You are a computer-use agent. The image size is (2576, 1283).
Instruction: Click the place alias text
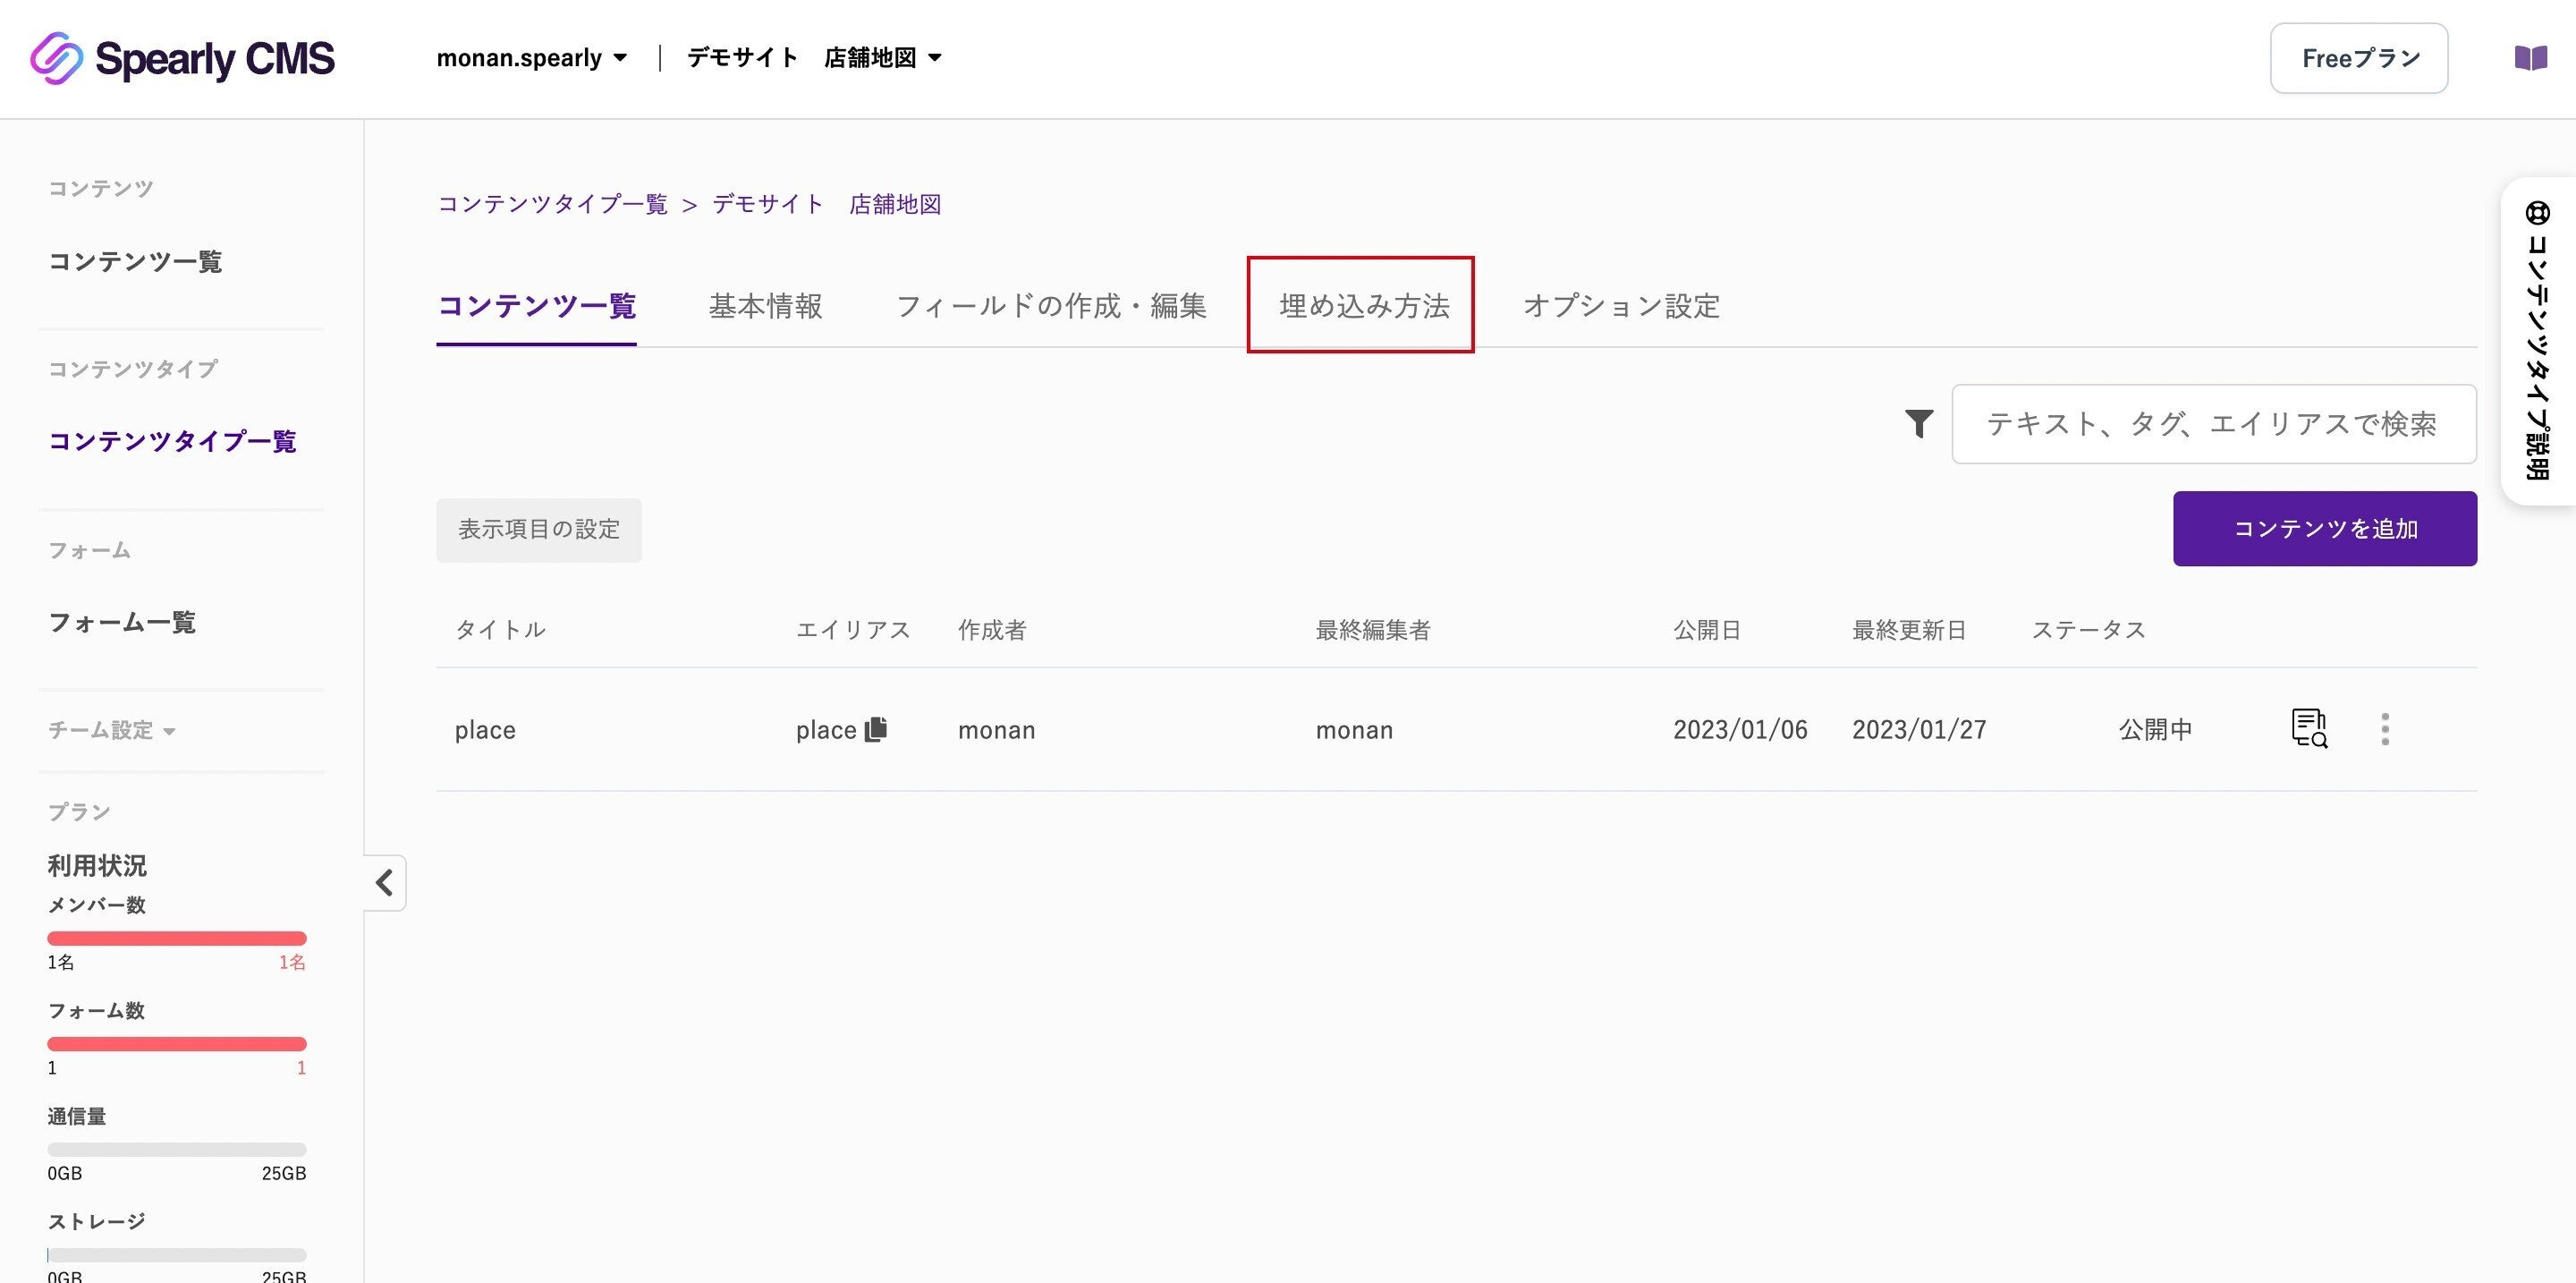click(x=826, y=730)
